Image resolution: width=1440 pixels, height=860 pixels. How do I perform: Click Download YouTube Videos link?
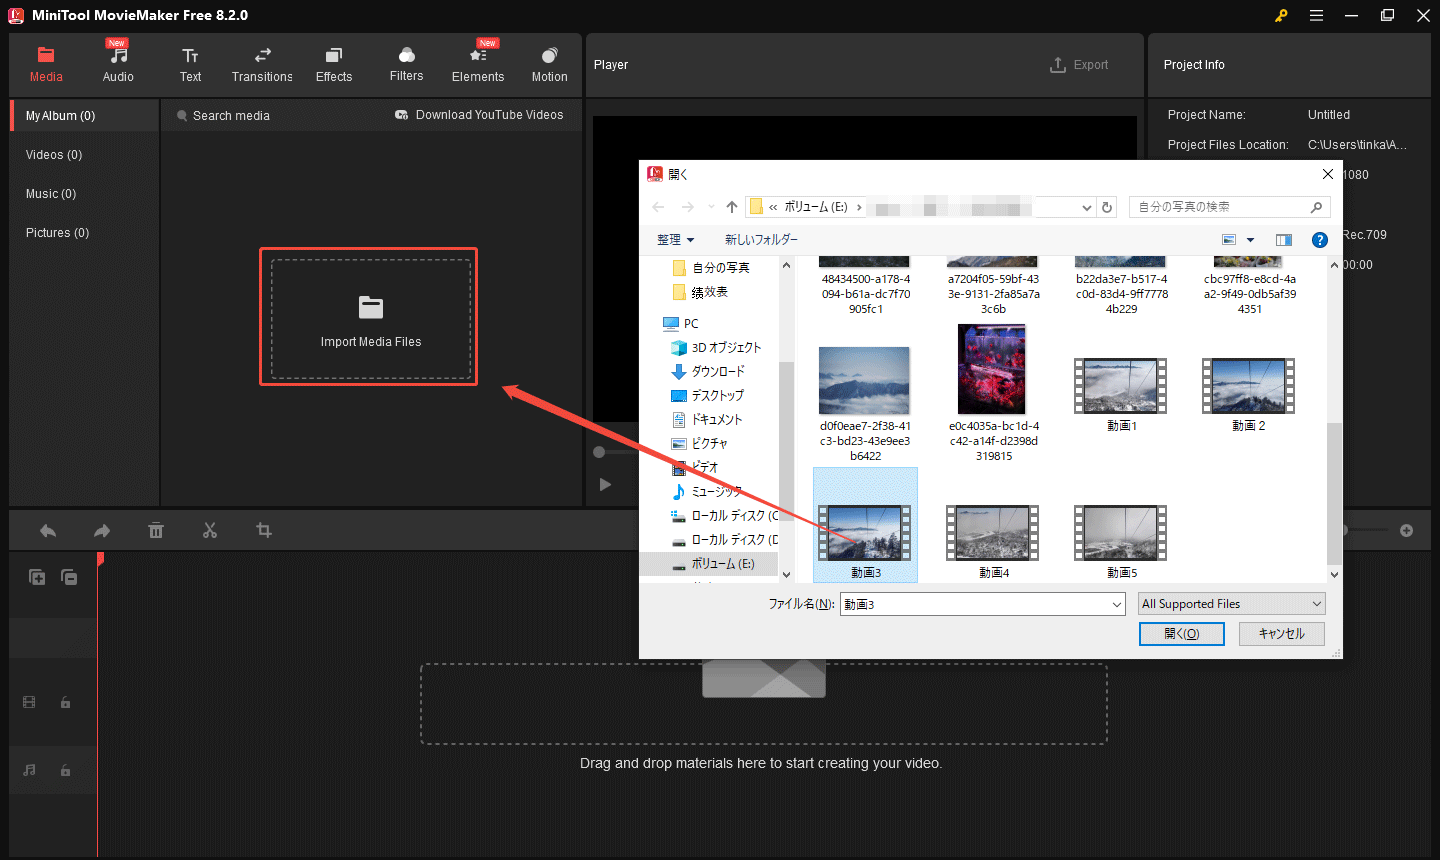pos(479,115)
